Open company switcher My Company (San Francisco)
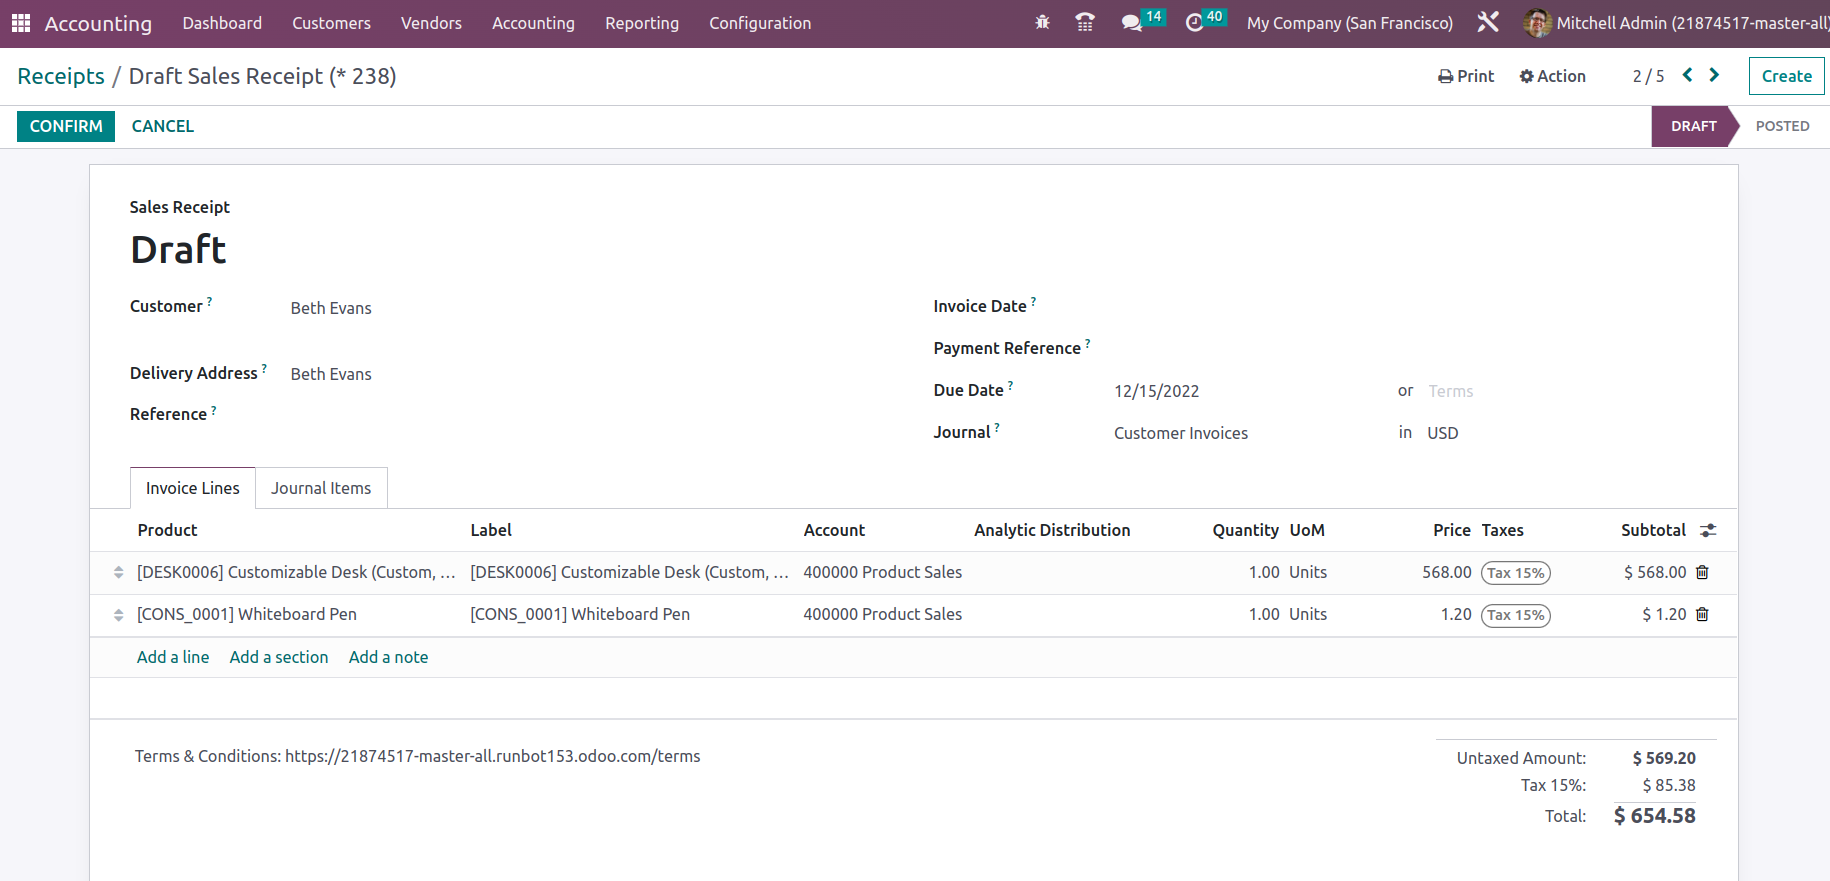Screen dimensions: 1830x881 coord(1349,23)
